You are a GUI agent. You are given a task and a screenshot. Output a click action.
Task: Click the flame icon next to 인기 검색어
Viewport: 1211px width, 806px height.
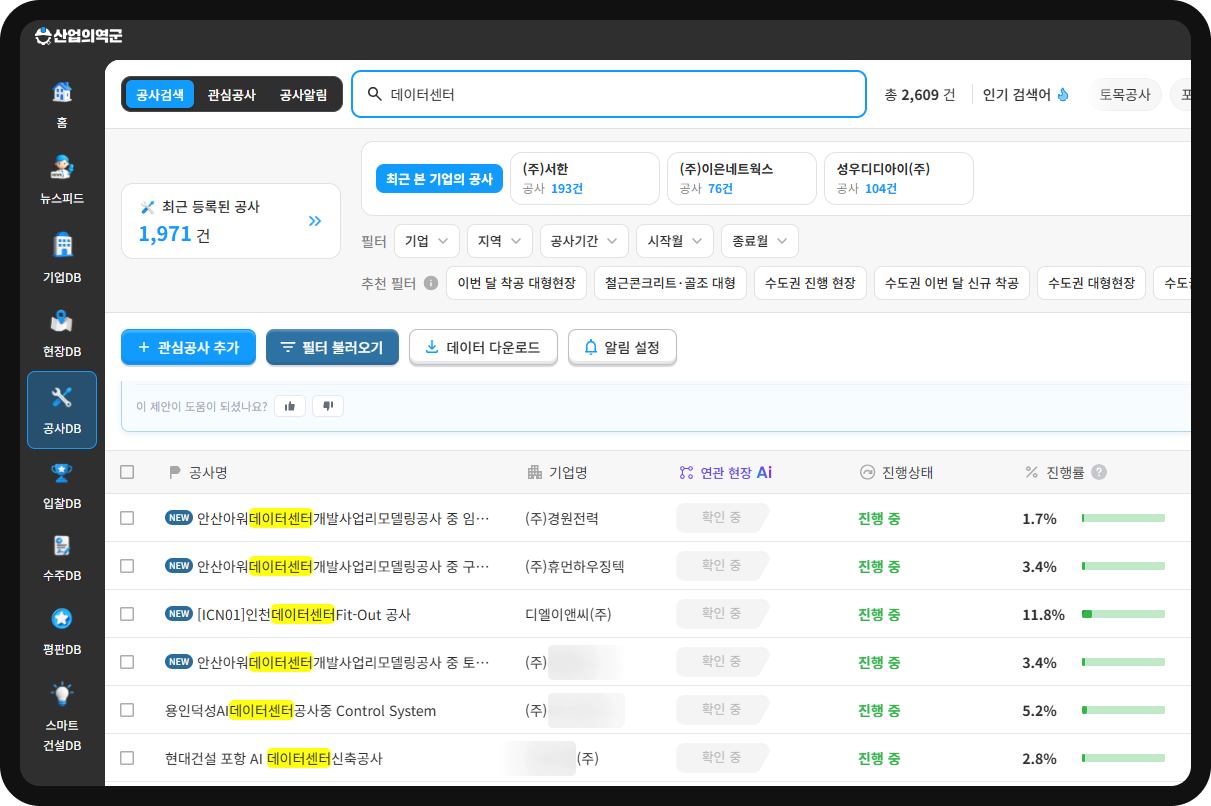coord(1063,95)
